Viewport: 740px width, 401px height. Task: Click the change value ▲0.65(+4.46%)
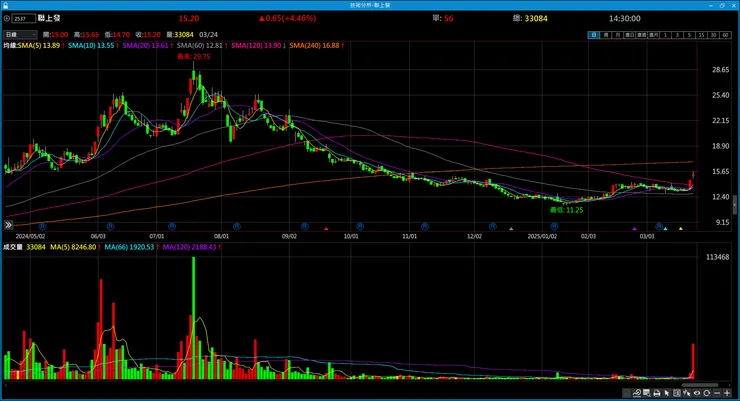pos(287,18)
